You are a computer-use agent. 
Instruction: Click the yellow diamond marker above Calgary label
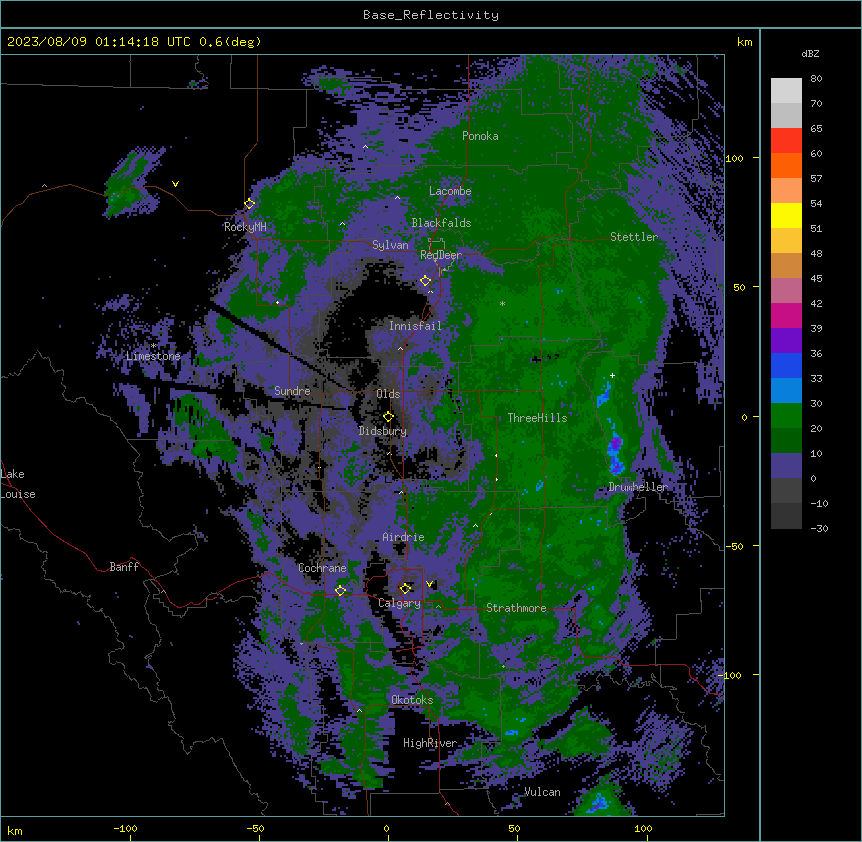pos(405,588)
